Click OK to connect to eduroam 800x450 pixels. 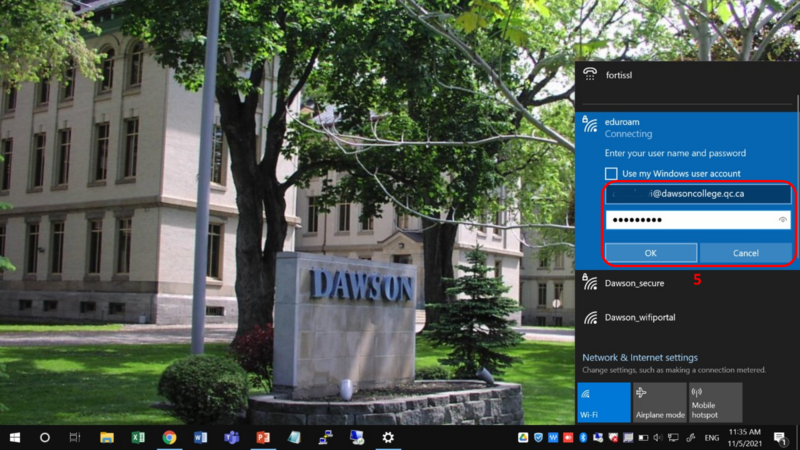point(651,253)
